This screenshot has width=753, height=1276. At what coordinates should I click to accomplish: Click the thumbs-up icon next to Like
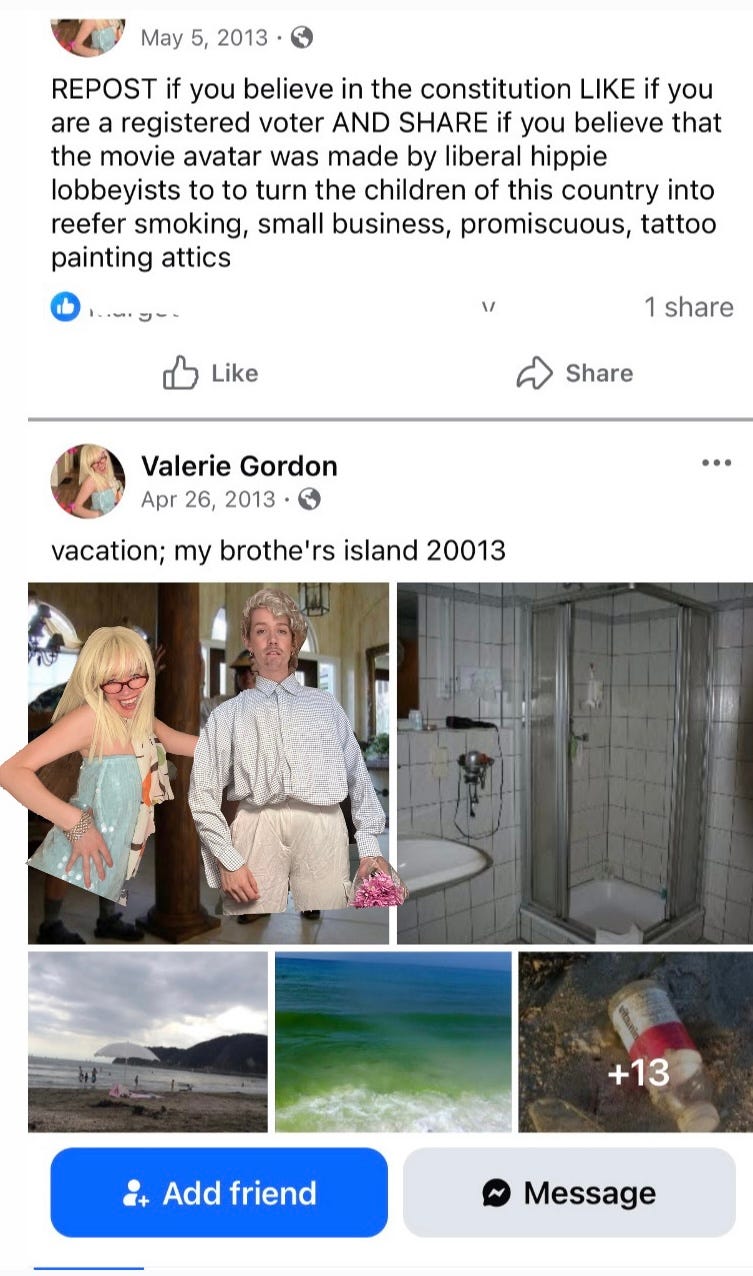pyautogui.click(x=181, y=373)
